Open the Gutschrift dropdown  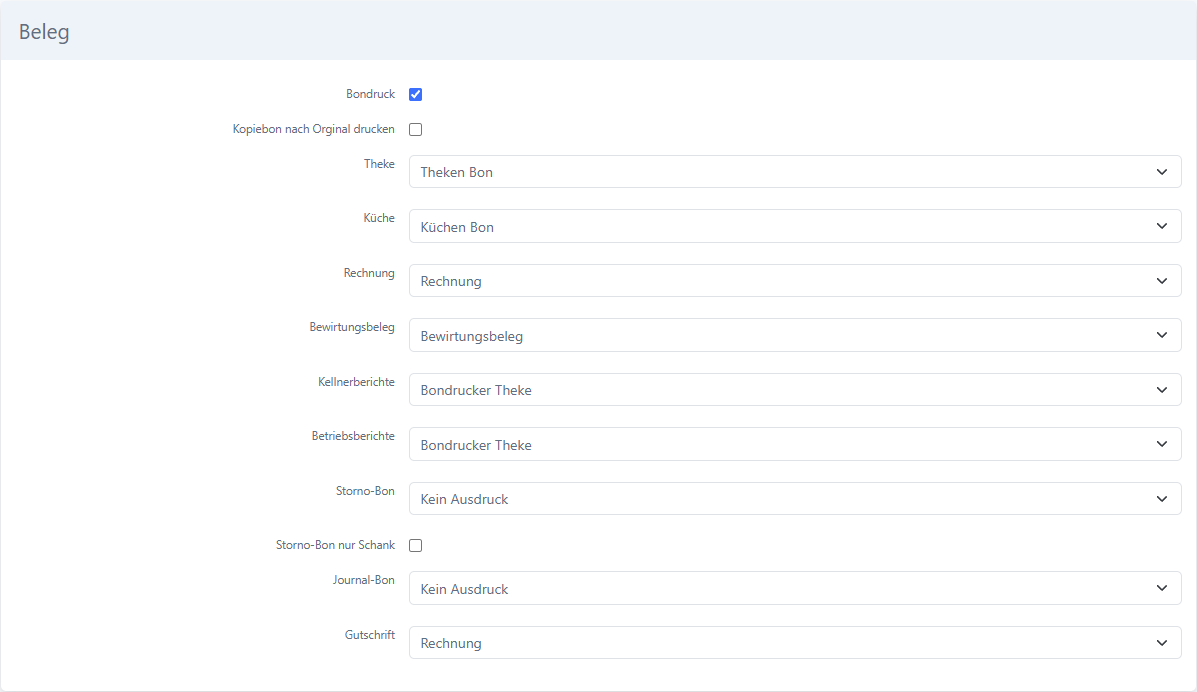795,643
